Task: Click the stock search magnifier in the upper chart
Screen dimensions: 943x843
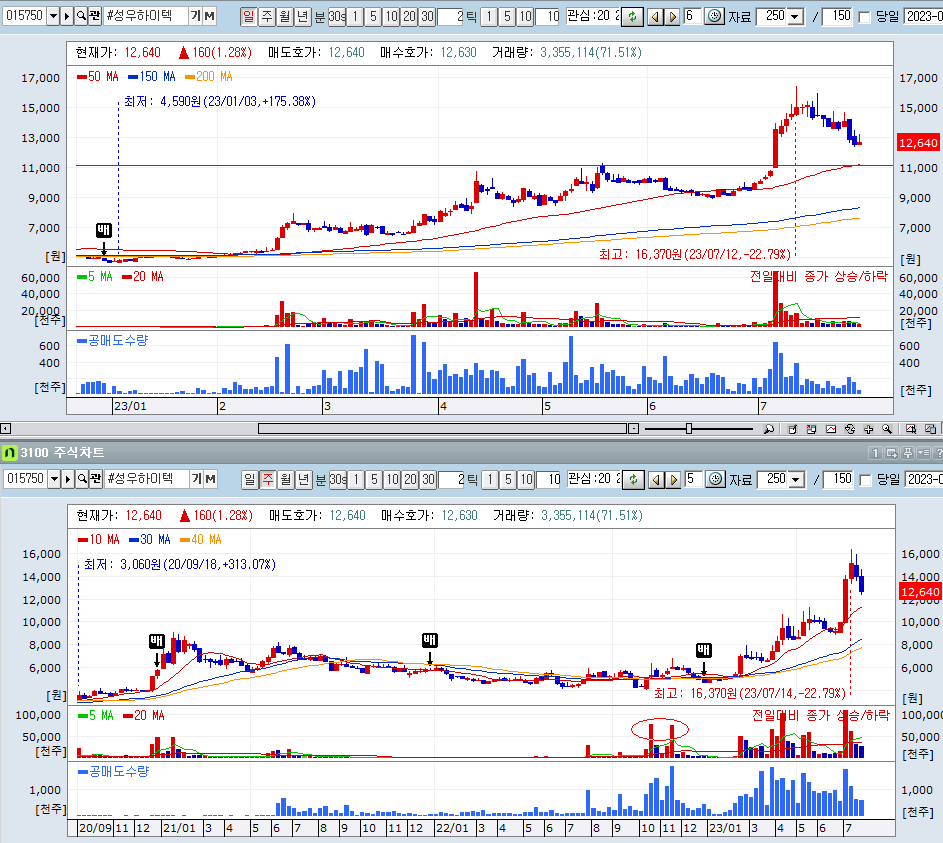Action: pos(81,16)
